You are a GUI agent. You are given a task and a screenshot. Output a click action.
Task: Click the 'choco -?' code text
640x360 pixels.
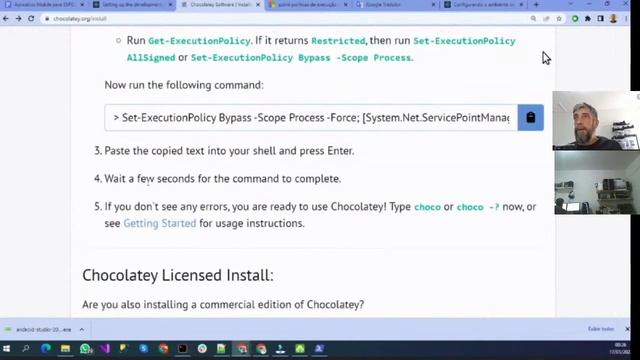tap(478, 207)
